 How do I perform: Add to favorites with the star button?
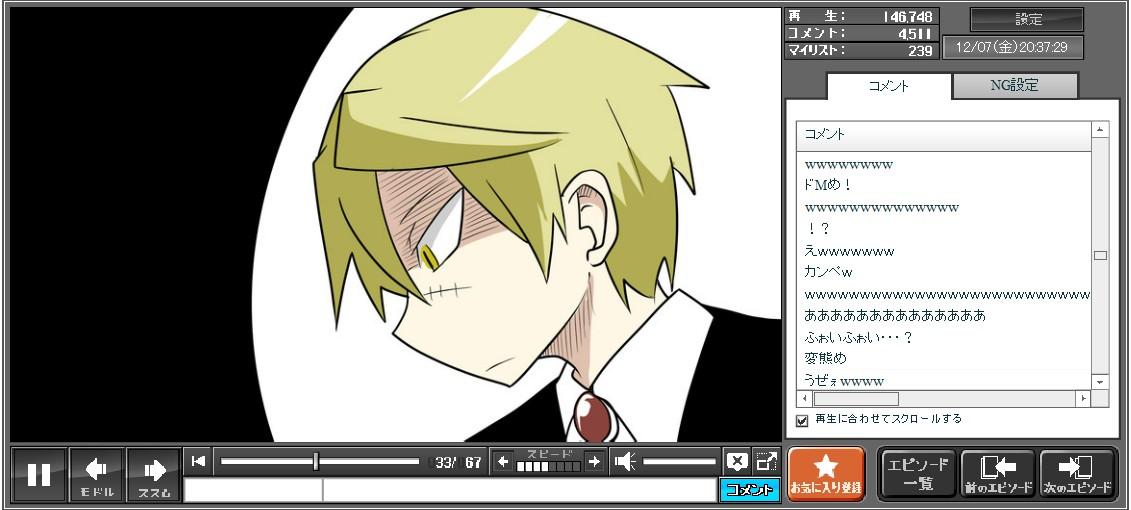pos(825,474)
